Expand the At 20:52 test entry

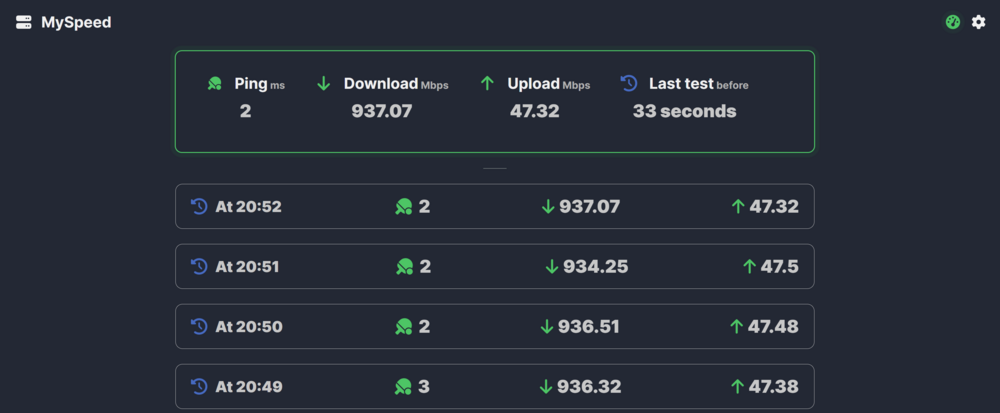coord(495,206)
